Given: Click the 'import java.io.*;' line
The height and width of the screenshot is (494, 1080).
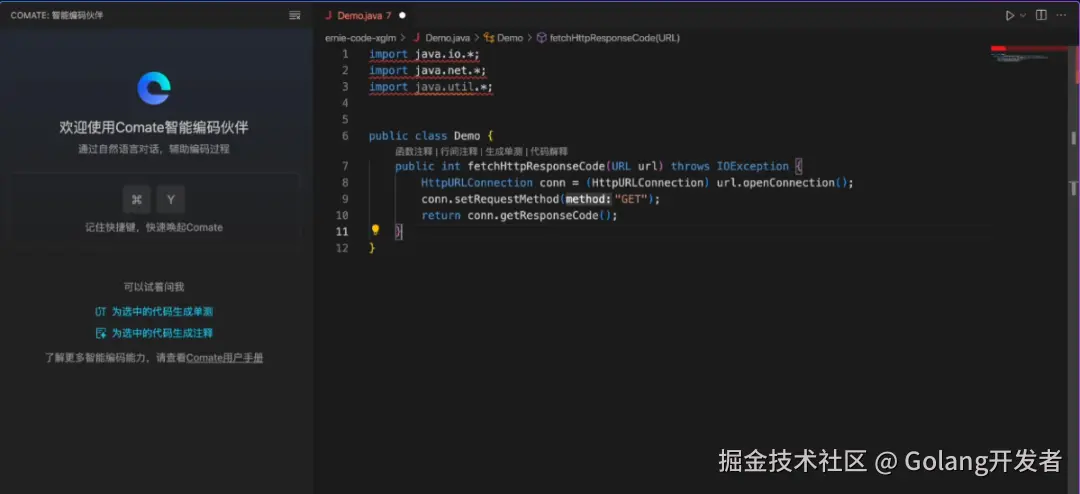Looking at the screenshot, I should coord(424,54).
